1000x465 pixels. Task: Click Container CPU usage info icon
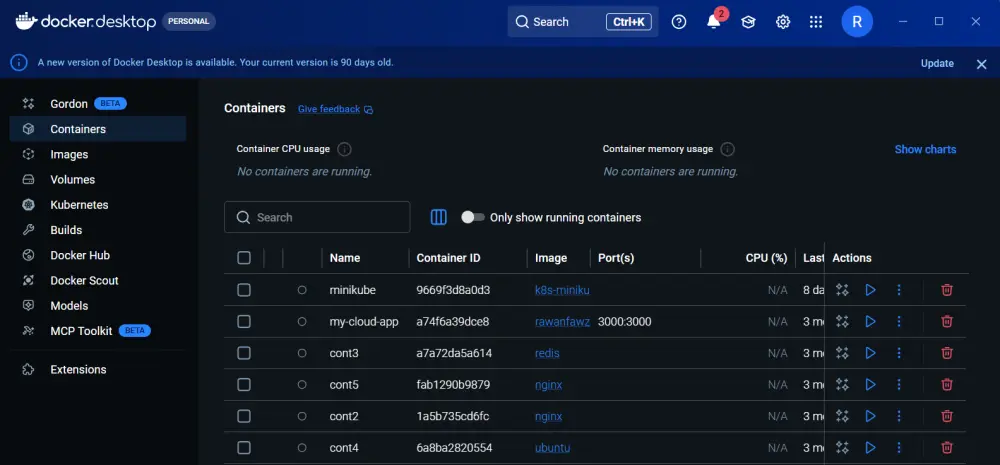344,149
